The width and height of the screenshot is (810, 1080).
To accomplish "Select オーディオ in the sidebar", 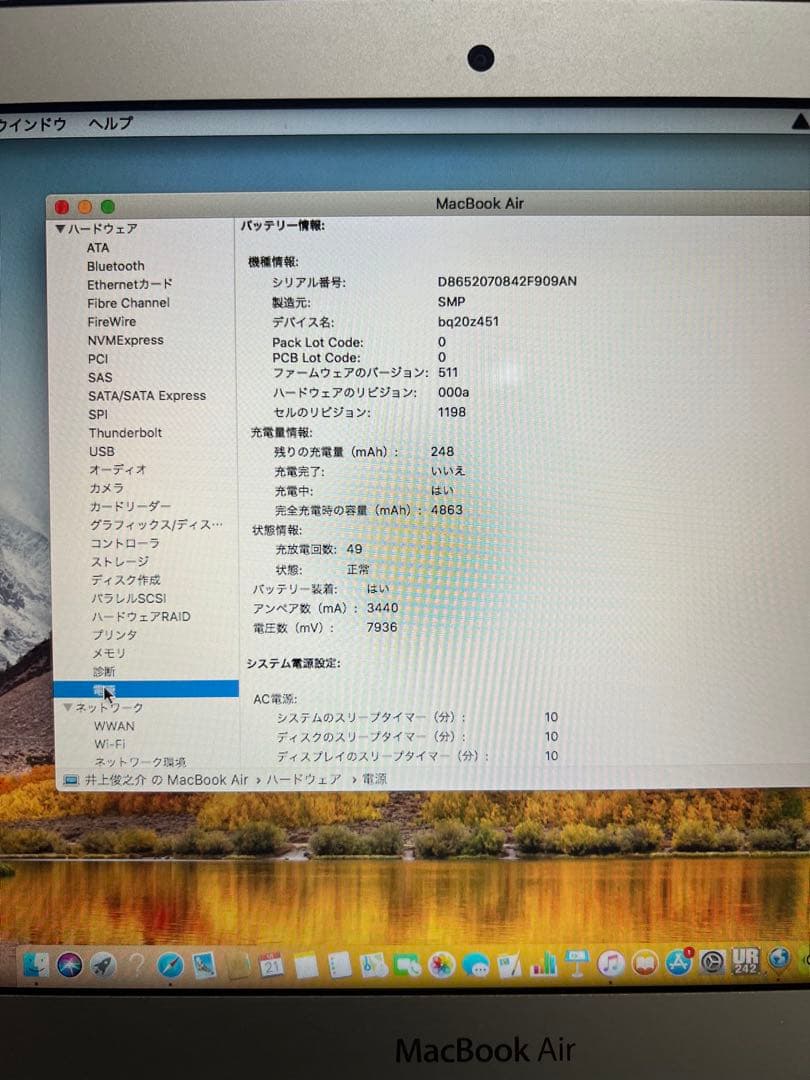I will (118, 470).
